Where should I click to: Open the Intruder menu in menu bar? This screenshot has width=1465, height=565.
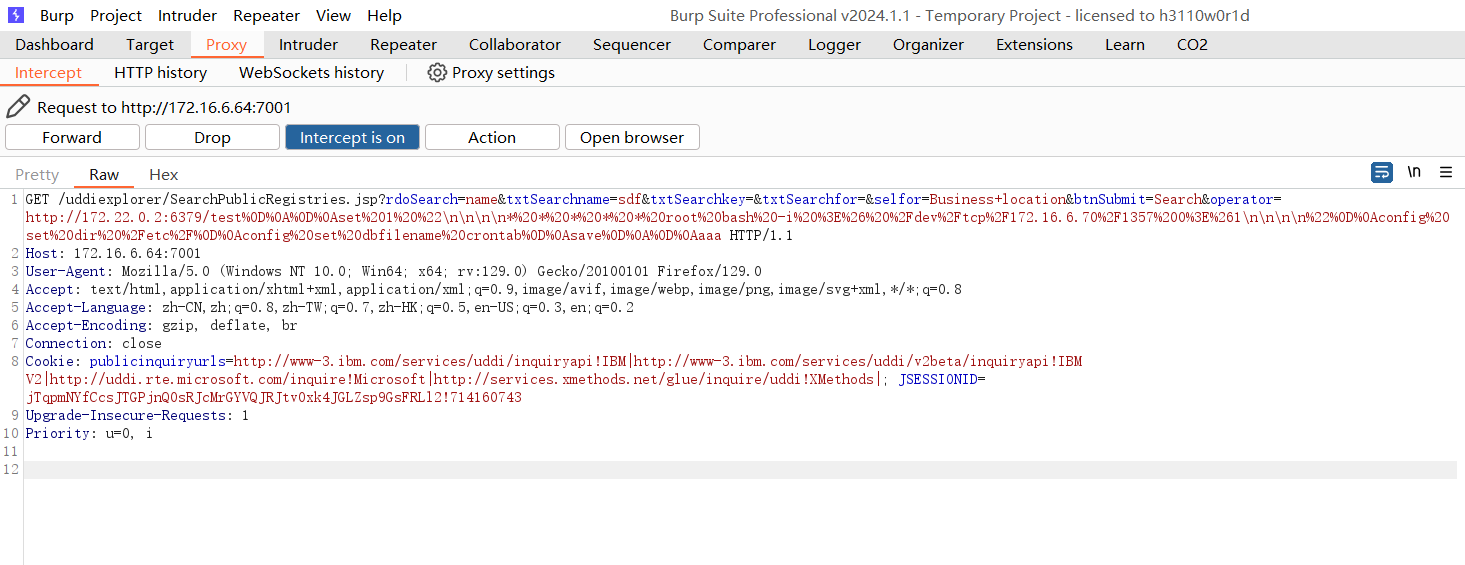point(188,16)
